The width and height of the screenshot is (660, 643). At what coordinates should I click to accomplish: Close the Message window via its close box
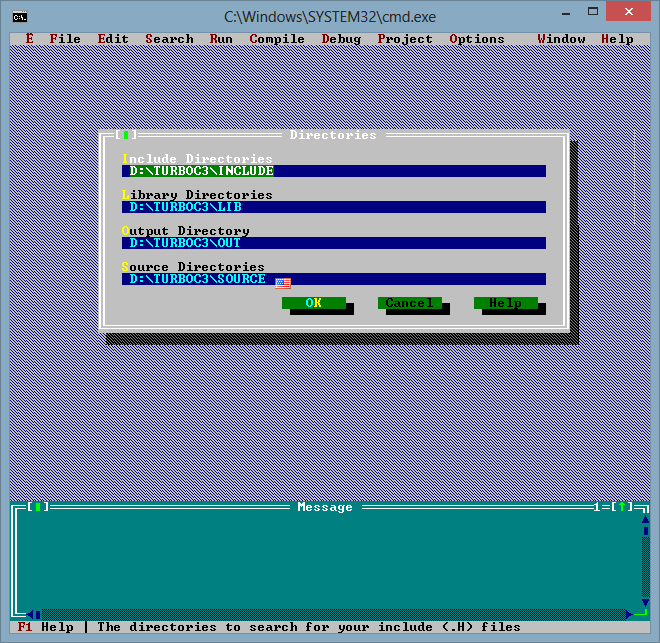point(38,507)
